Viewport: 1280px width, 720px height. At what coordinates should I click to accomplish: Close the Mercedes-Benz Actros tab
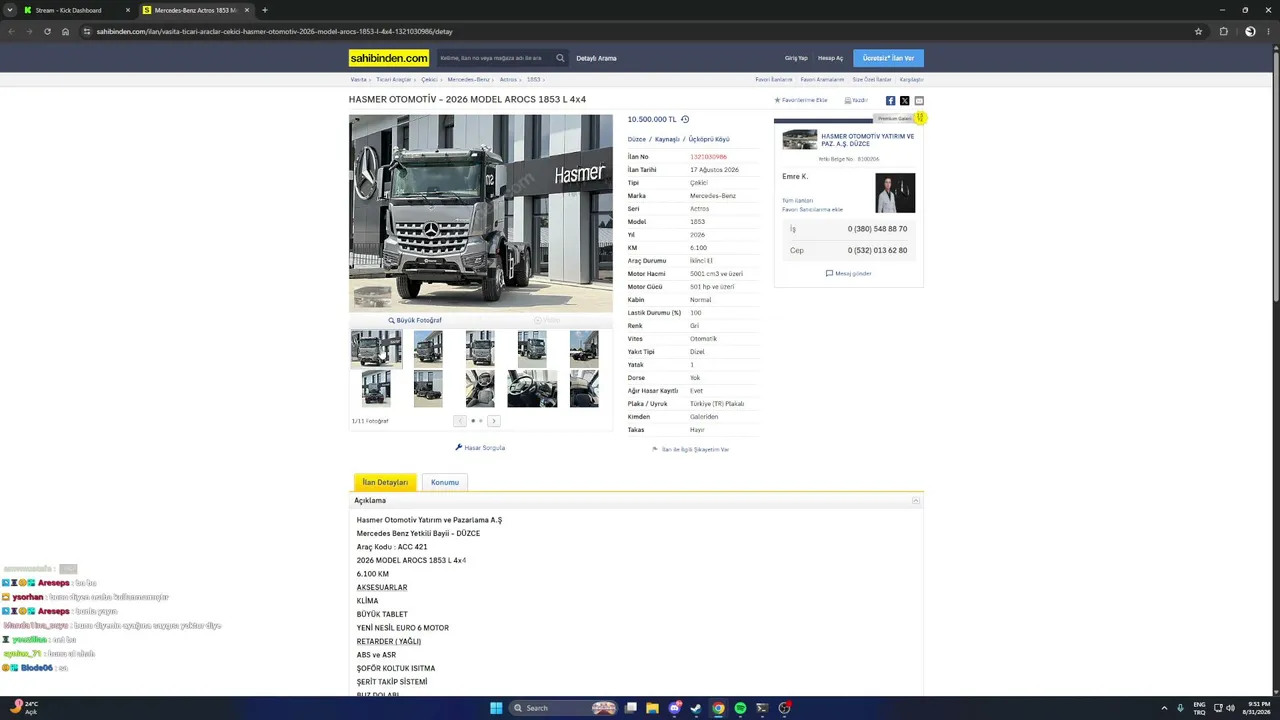(x=248, y=10)
